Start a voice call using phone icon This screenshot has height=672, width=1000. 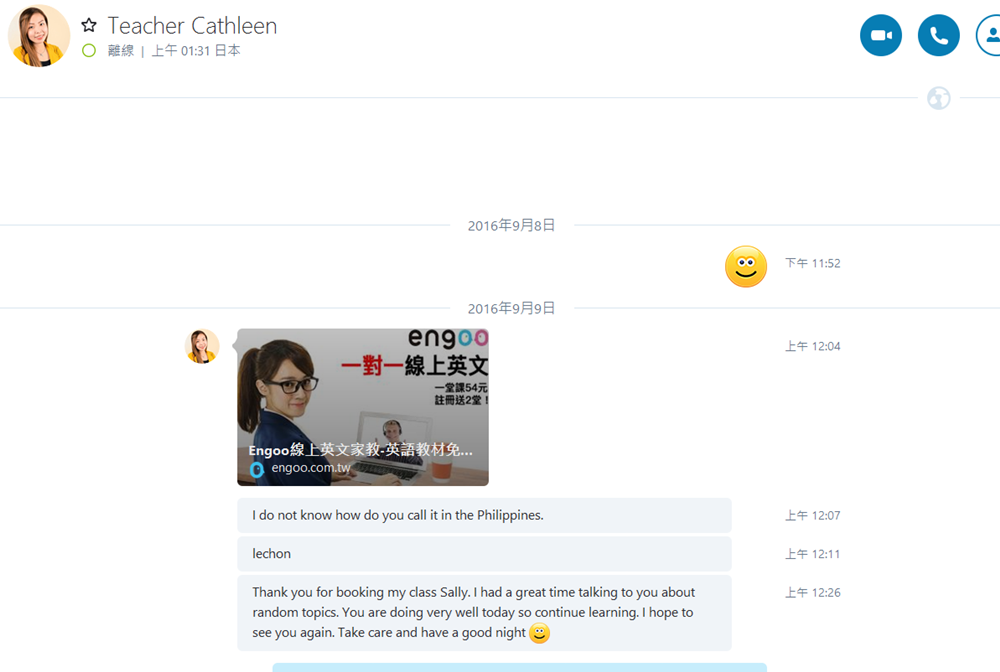tap(938, 36)
